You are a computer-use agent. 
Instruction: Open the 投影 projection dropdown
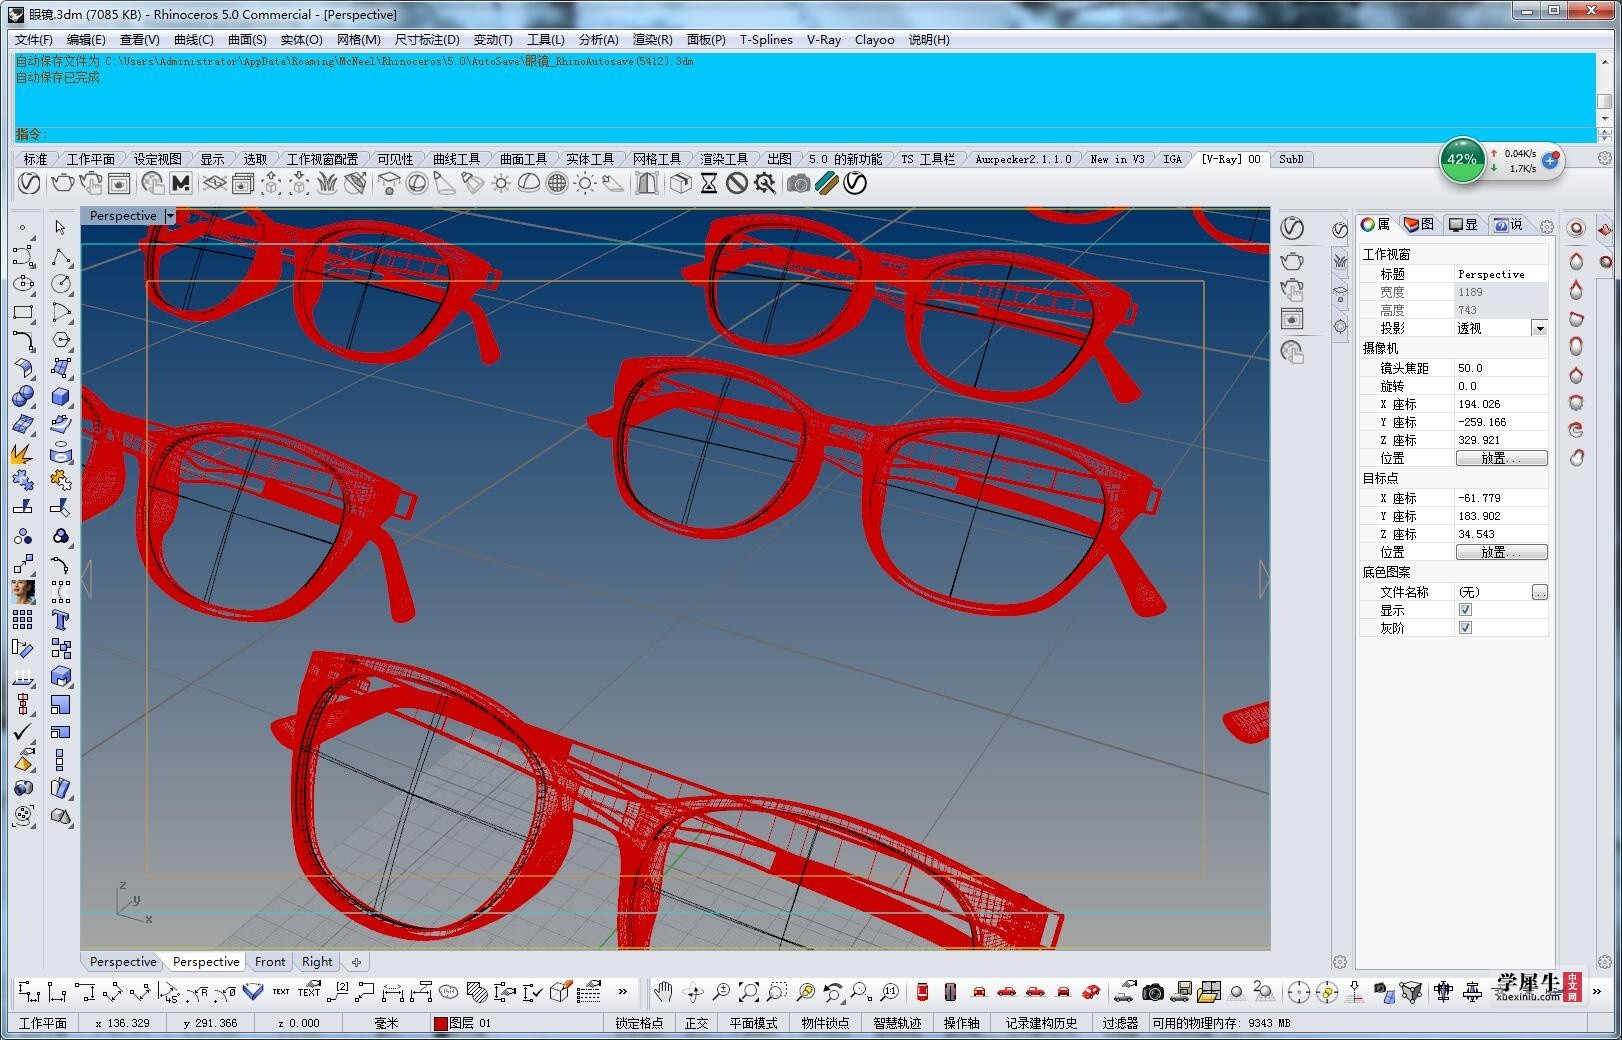tap(1540, 328)
